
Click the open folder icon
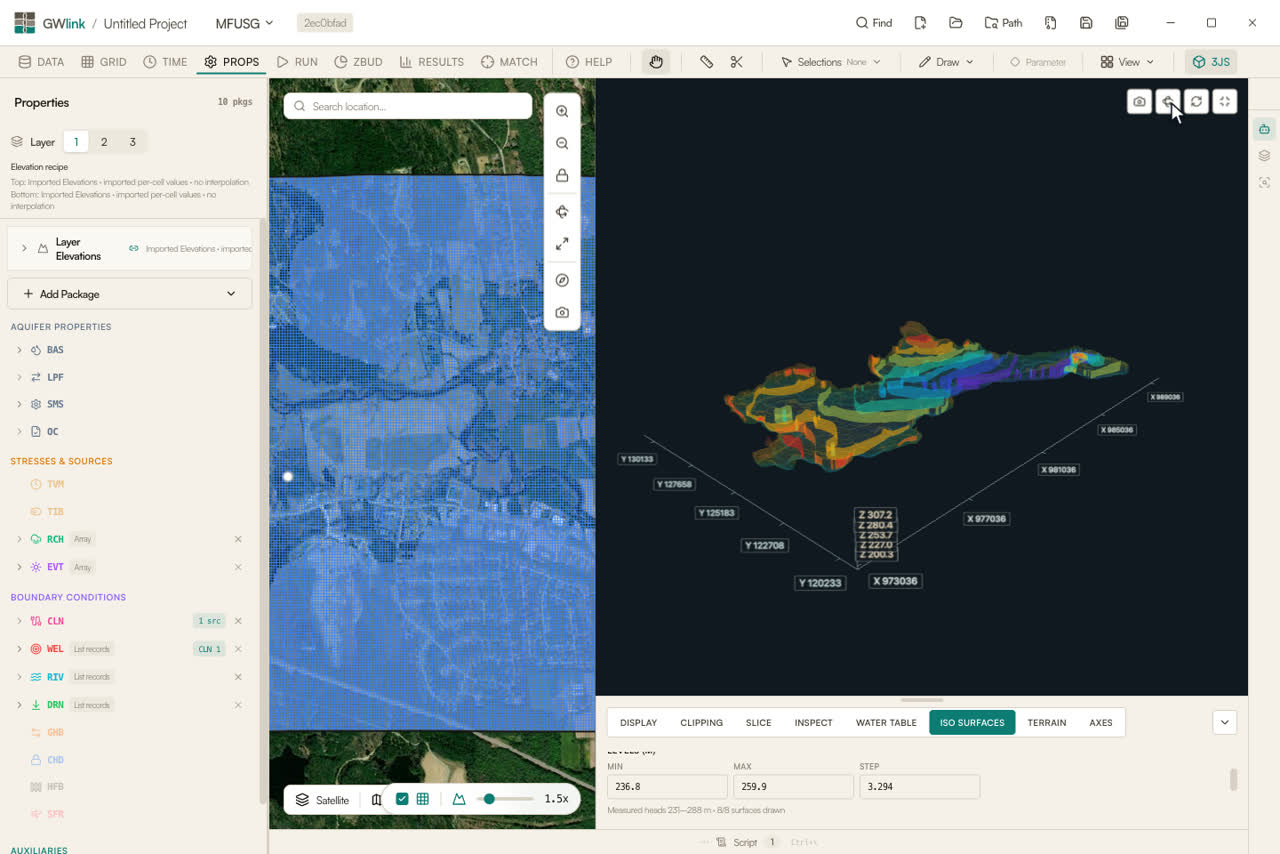coord(956,23)
